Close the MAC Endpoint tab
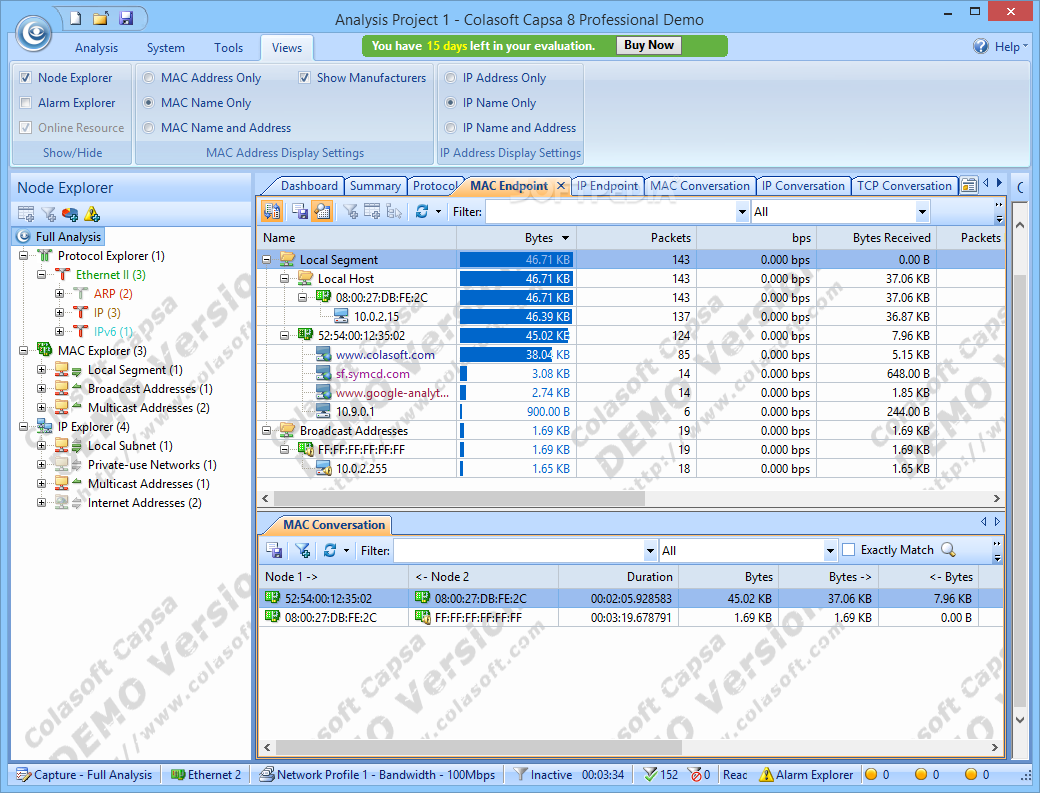This screenshot has height=793, width=1040. (x=561, y=186)
